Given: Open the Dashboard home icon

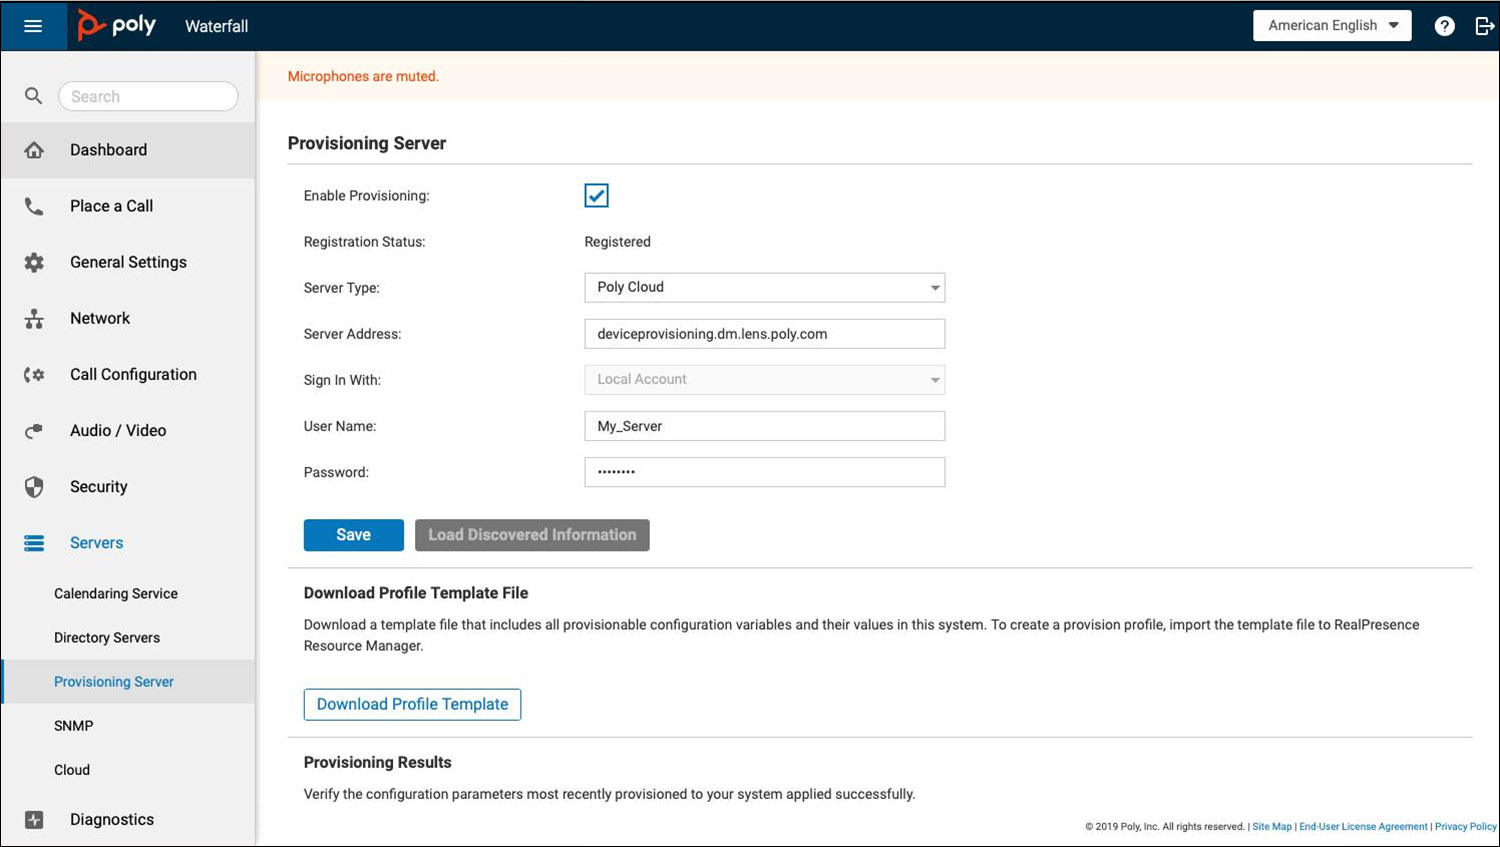Looking at the screenshot, I should [34, 149].
